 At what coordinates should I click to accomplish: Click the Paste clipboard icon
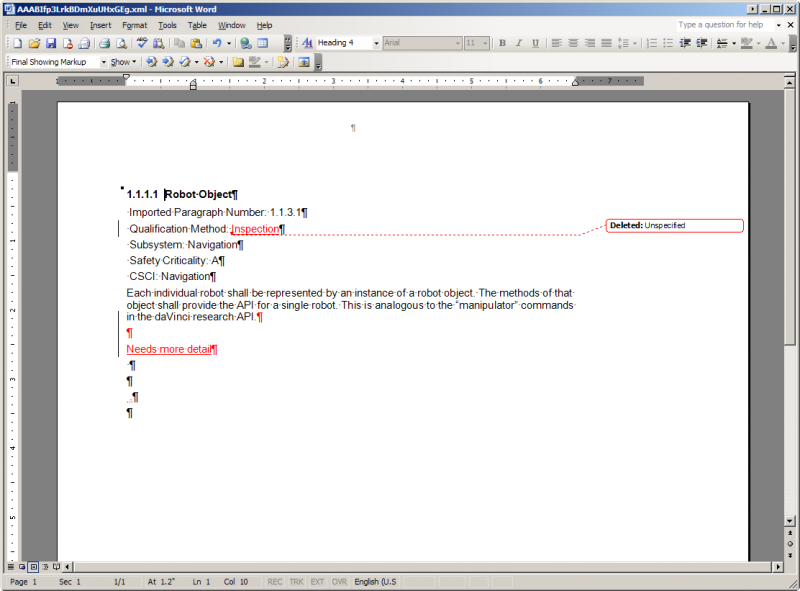[196, 43]
